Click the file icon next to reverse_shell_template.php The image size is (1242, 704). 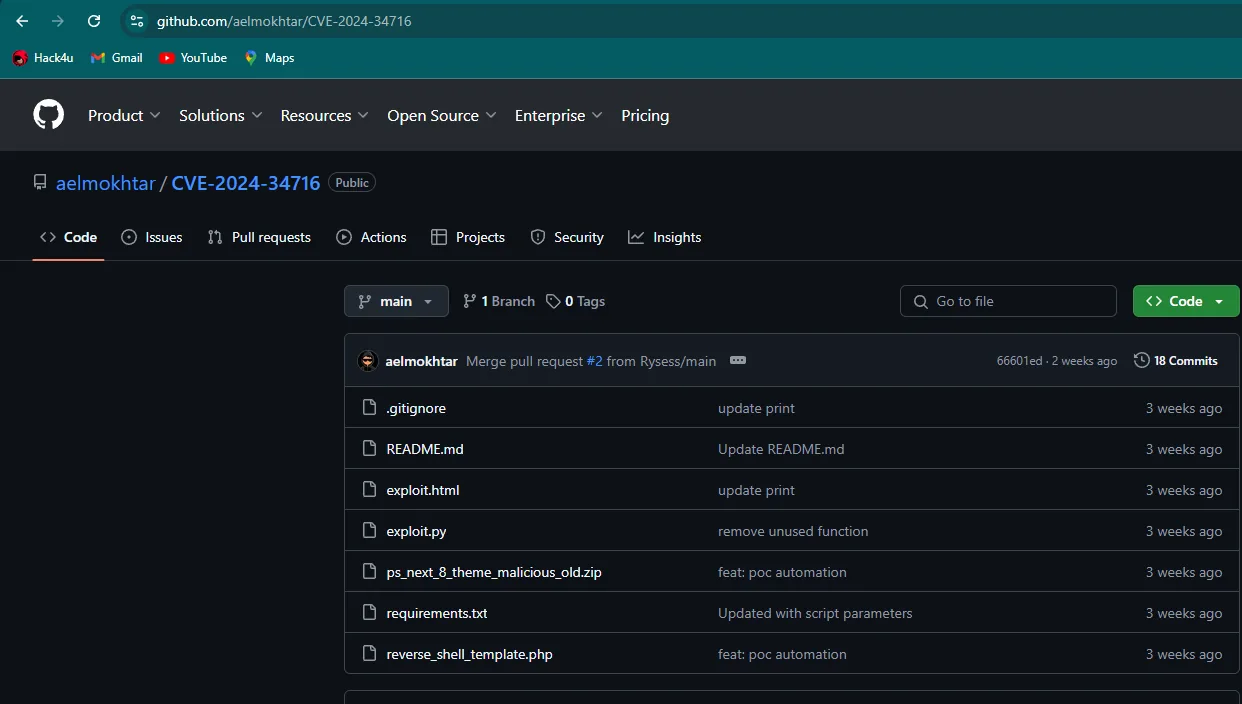(x=369, y=654)
